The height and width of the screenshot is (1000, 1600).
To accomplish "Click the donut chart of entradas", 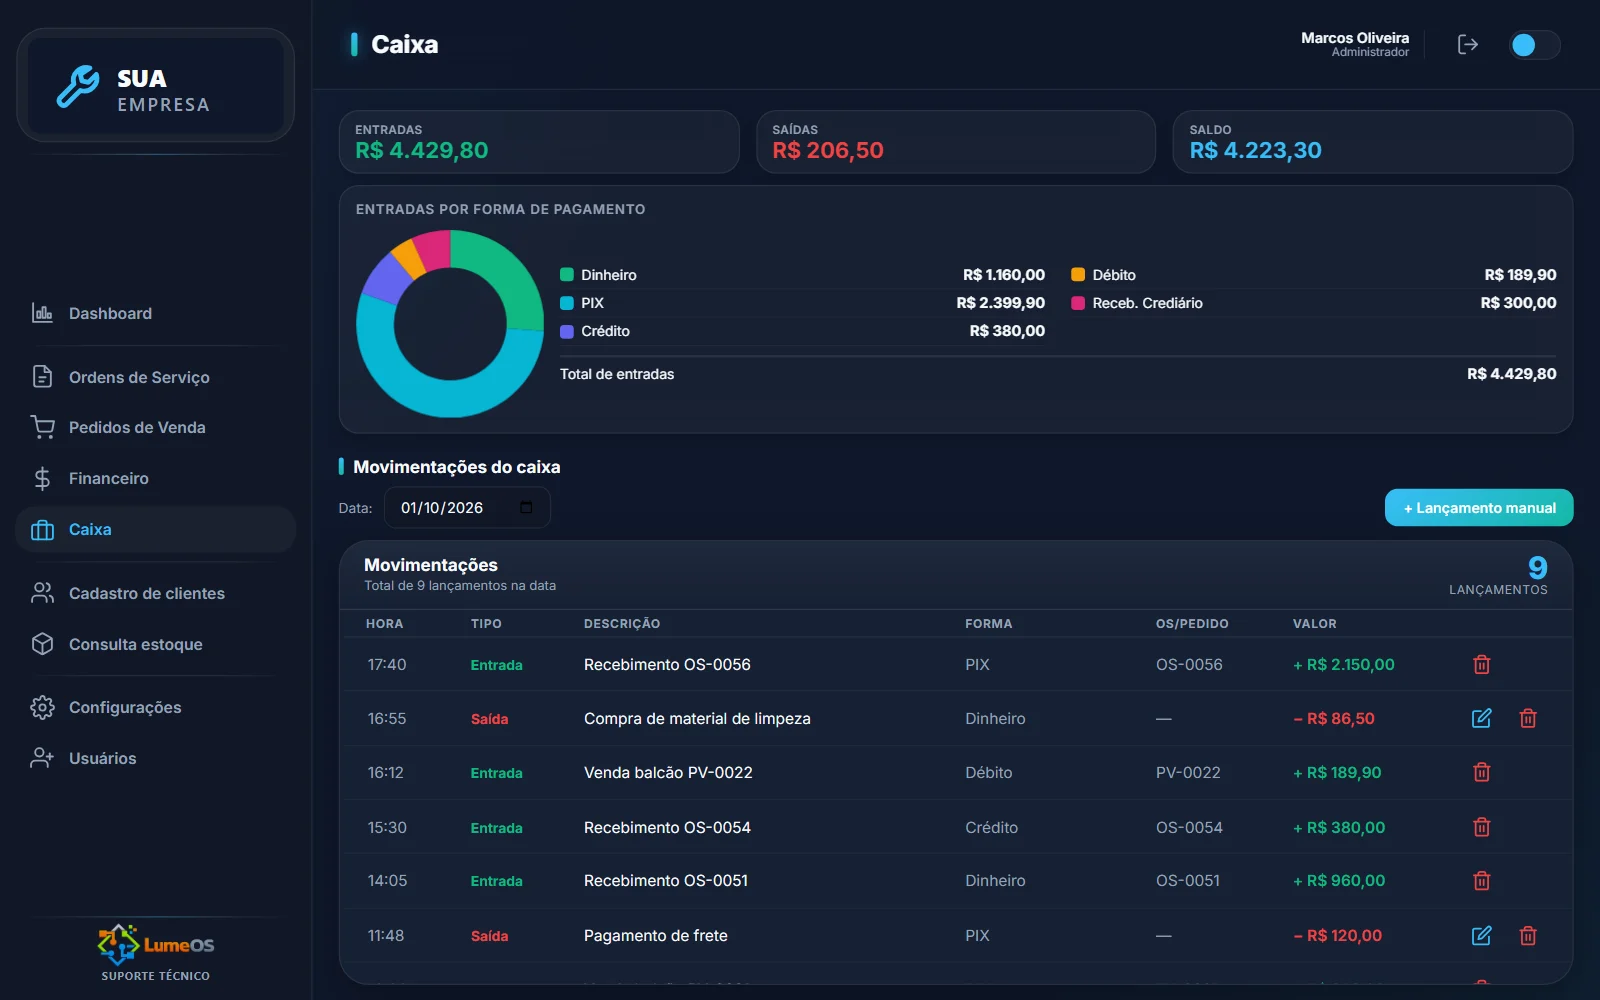I will point(450,324).
